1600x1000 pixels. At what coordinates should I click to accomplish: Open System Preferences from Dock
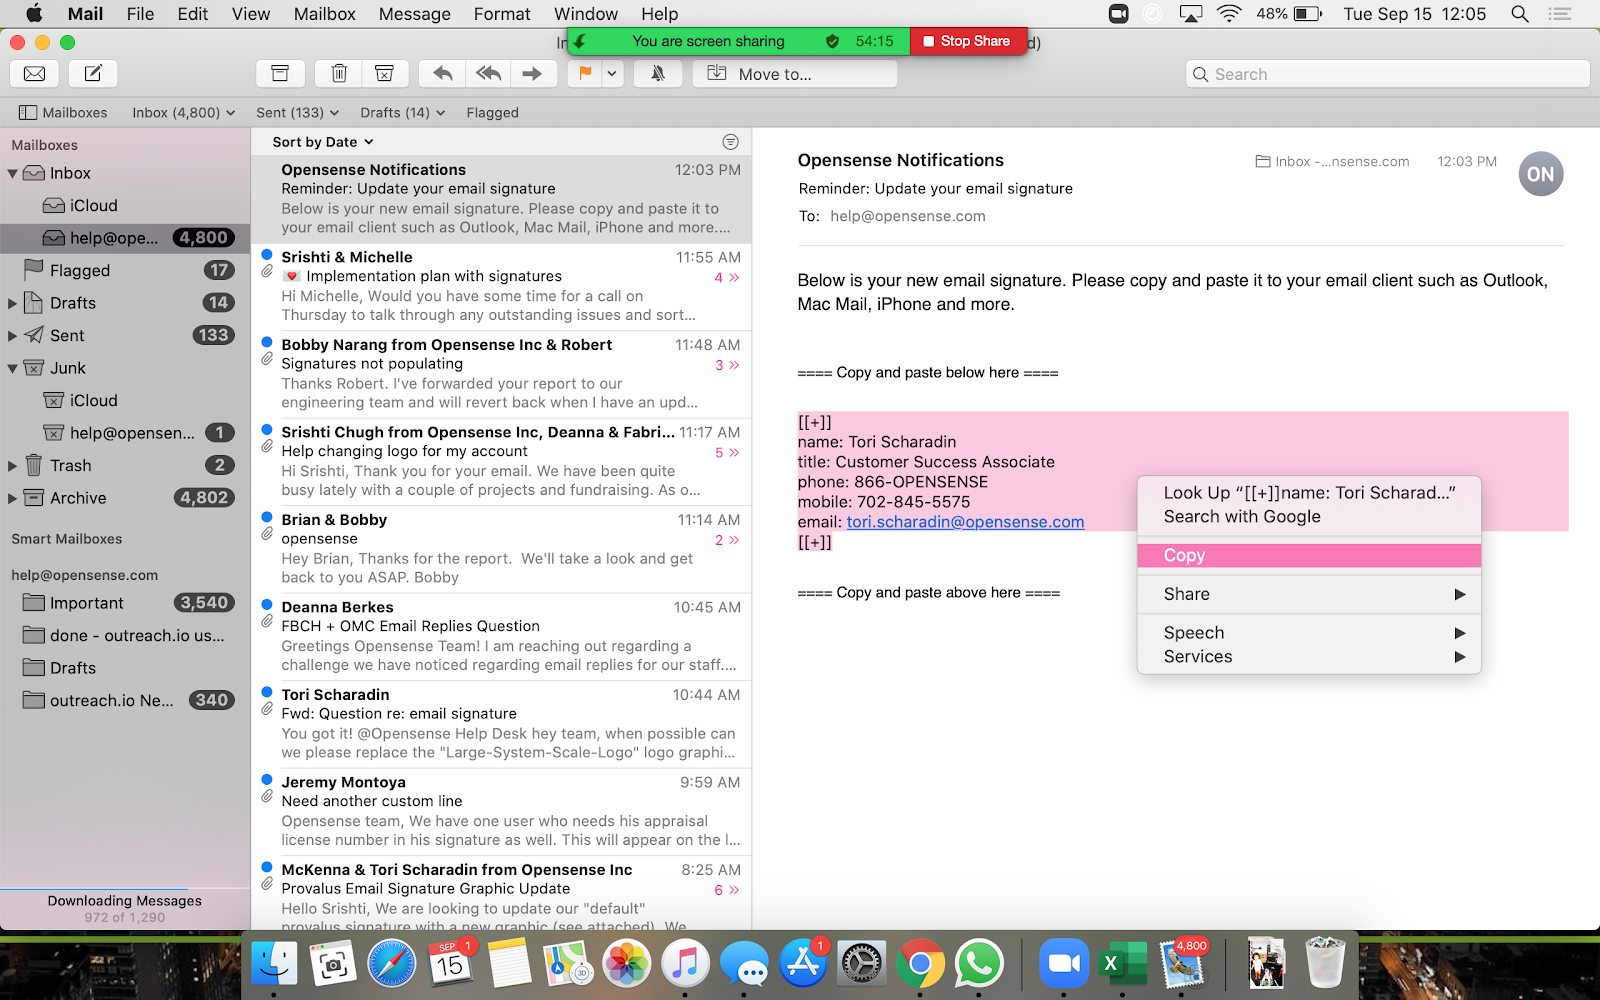click(861, 964)
